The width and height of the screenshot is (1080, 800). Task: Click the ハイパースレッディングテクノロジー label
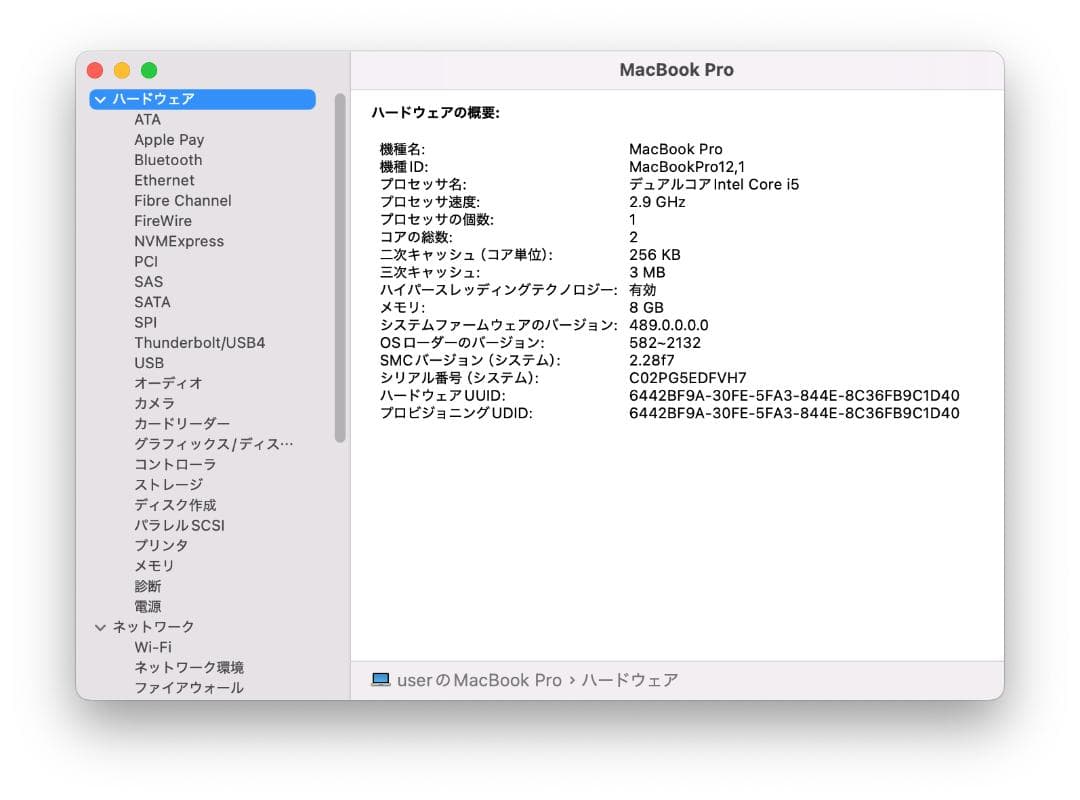(x=499, y=290)
